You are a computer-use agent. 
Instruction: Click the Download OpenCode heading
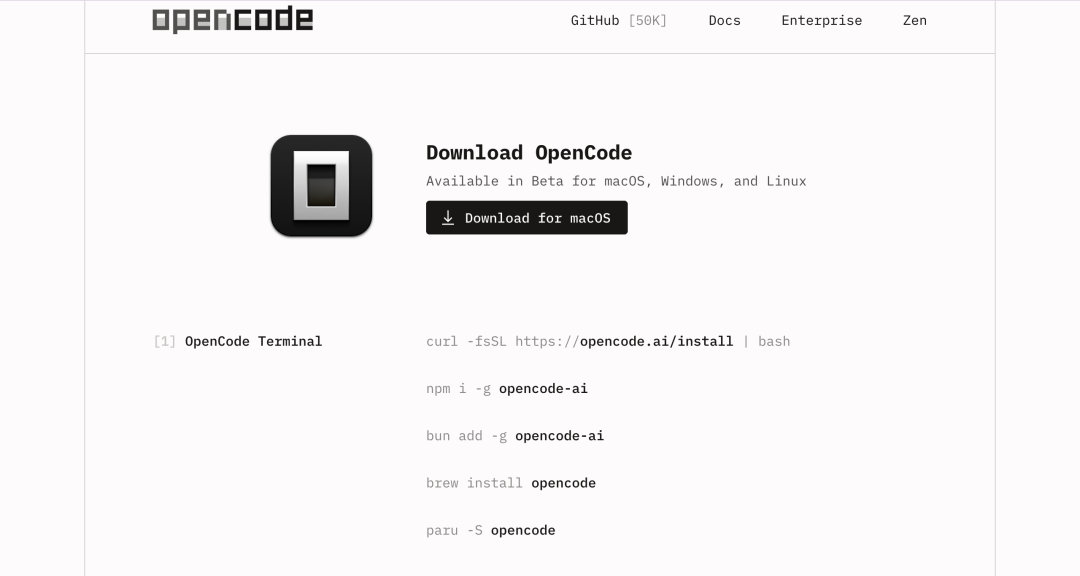pyautogui.click(x=529, y=152)
